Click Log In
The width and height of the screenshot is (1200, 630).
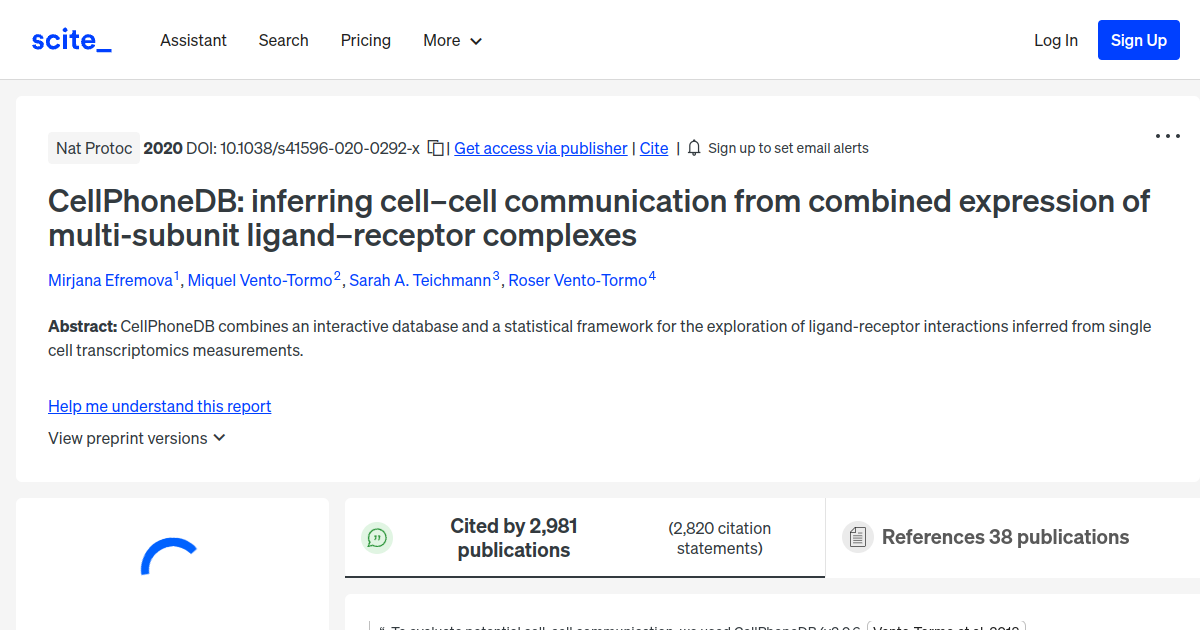pyautogui.click(x=1056, y=40)
